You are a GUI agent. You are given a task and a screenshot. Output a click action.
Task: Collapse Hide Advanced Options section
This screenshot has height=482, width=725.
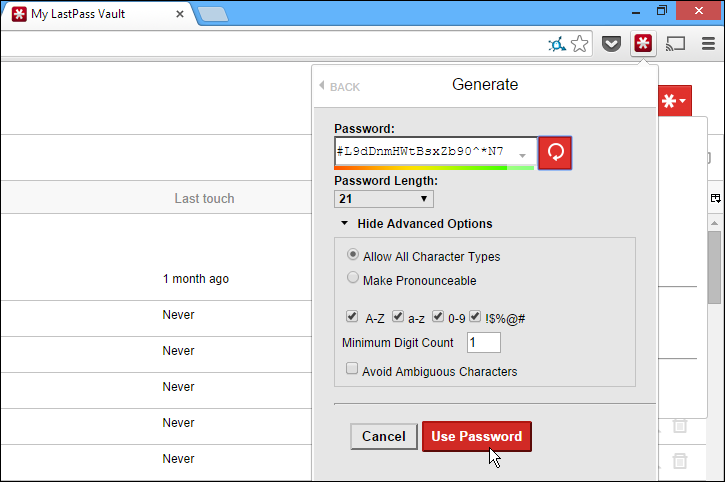[x=416, y=224]
